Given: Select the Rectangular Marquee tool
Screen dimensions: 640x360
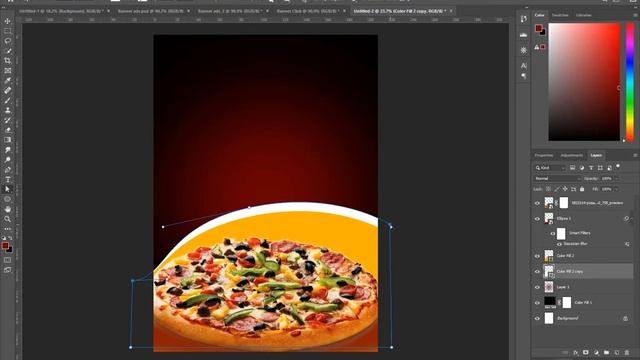Looking at the screenshot, I should [7, 31].
